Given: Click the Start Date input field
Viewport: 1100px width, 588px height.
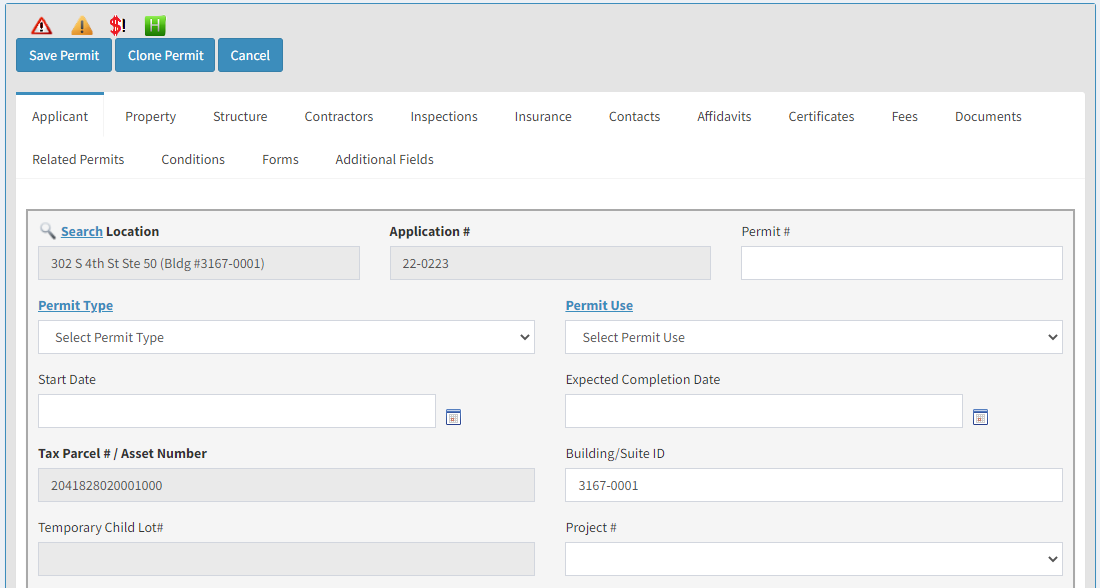Looking at the screenshot, I should (237, 411).
